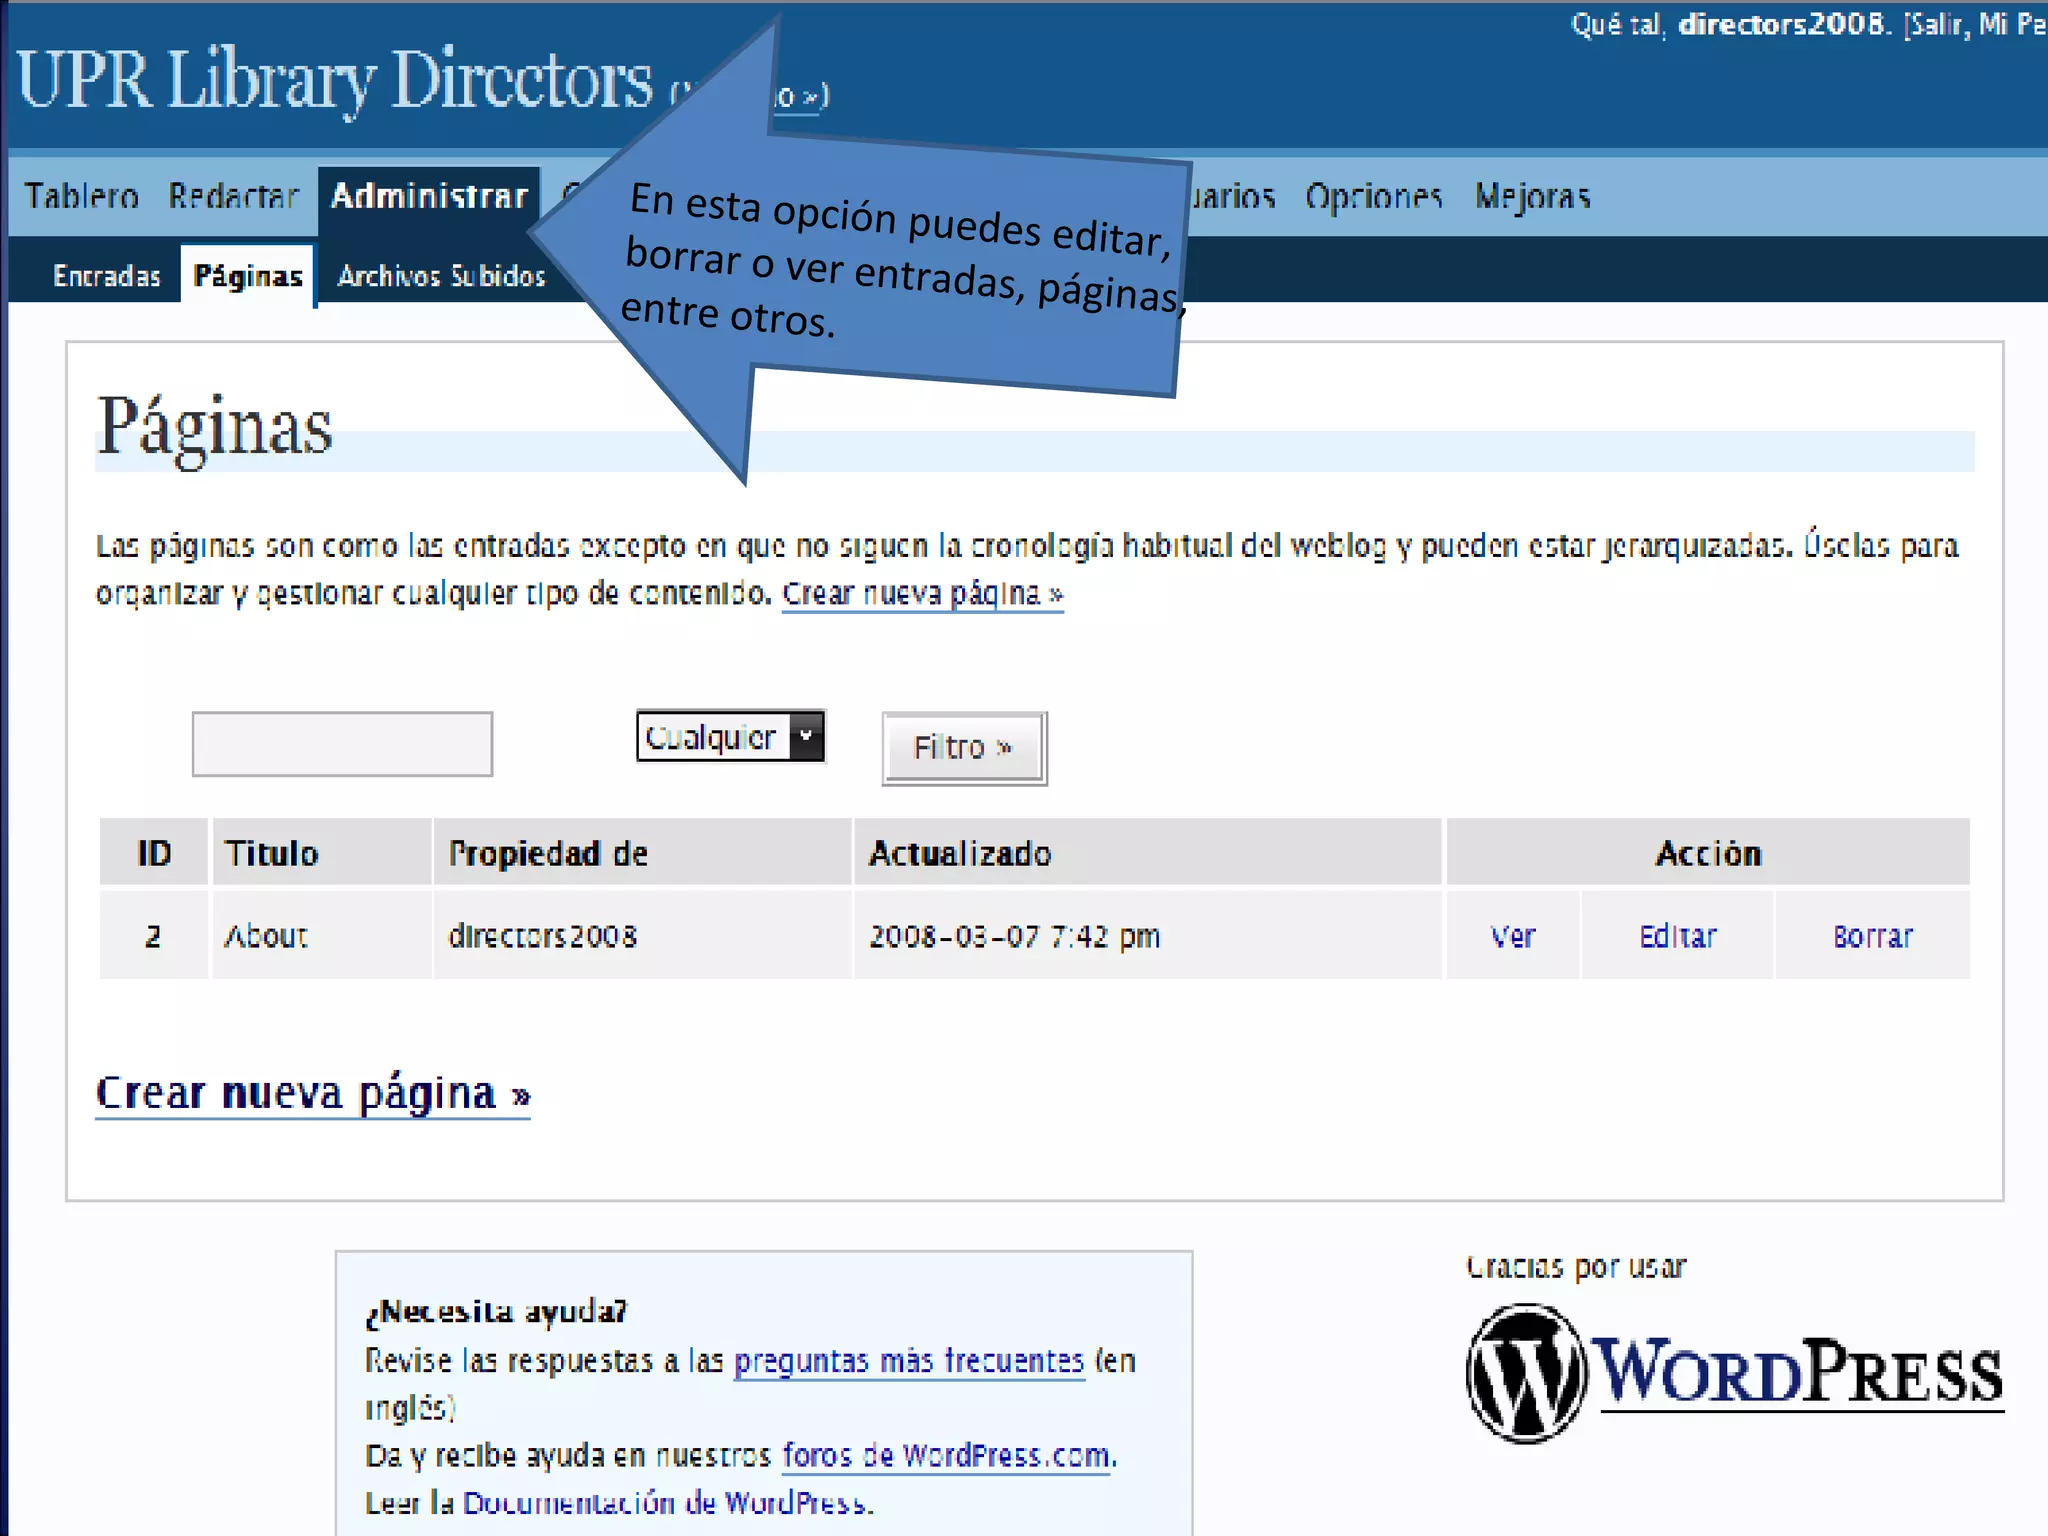This screenshot has width=2048, height=1536.
Task: Open preguntas más frecuentes help link
Action: 908,1361
